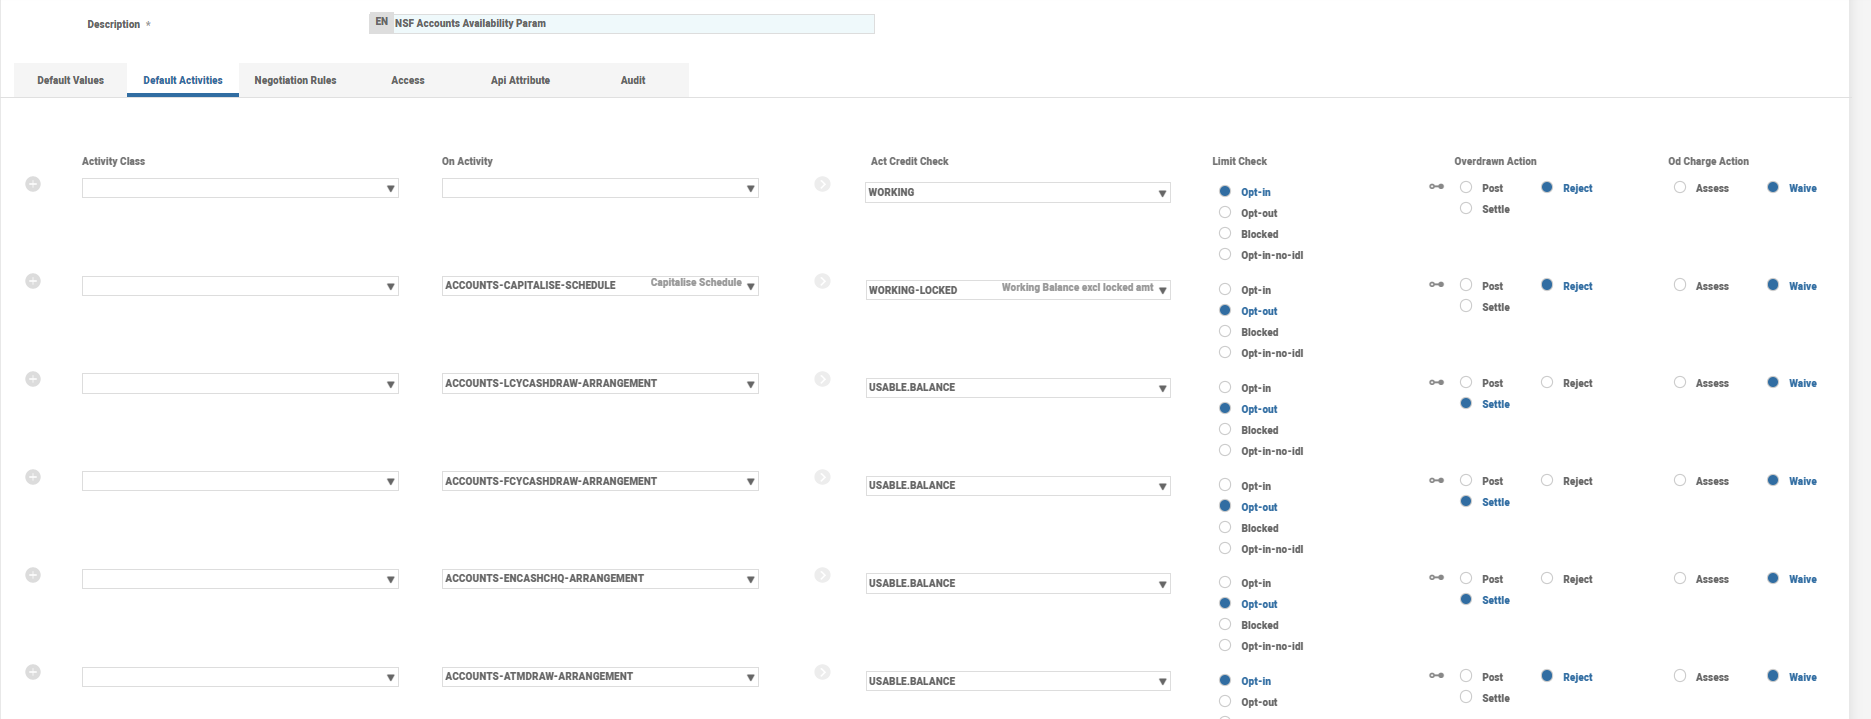The image size is (1871, 719).
Task: Click link icon in the WORKING row's Overdrawn Action
Action: click(x=1436, y=187)
